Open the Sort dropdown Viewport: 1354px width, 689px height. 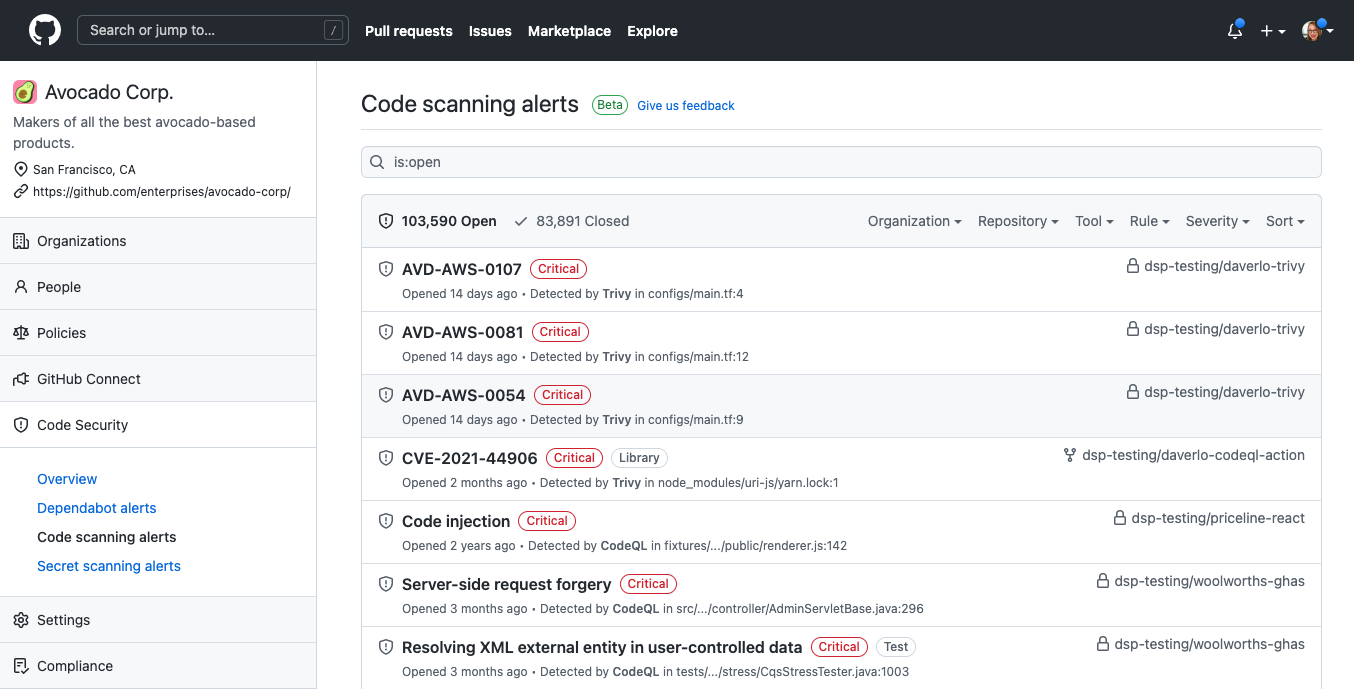pyautogui.click(x=1284, y=221)
